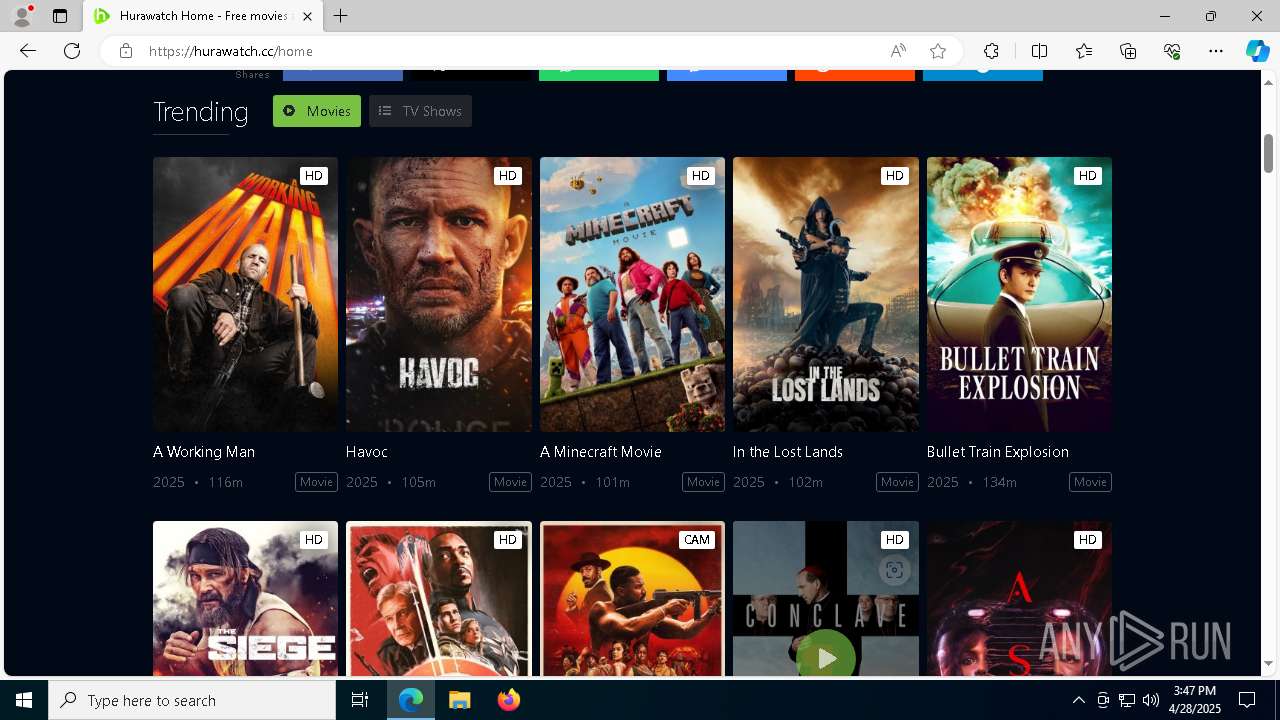Screen dimensions: 1280x720
Task: Click the scrollbar down arrow
Action: tap(1268, 664)
